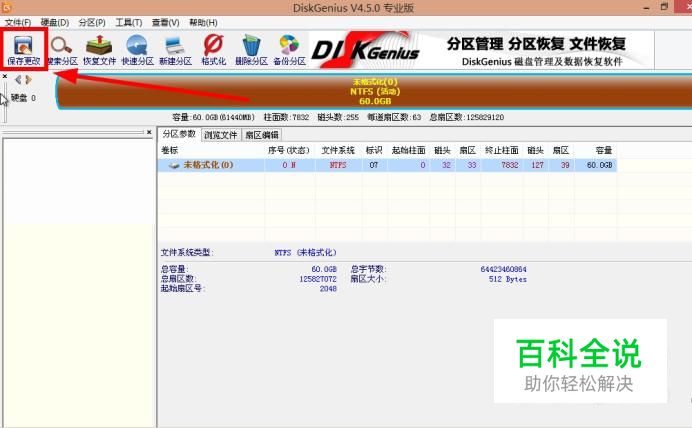The width and height of the screenshot is (692, 428).
Task: Start 快速分区 quick partition
Action: click(x=137, y=50)
